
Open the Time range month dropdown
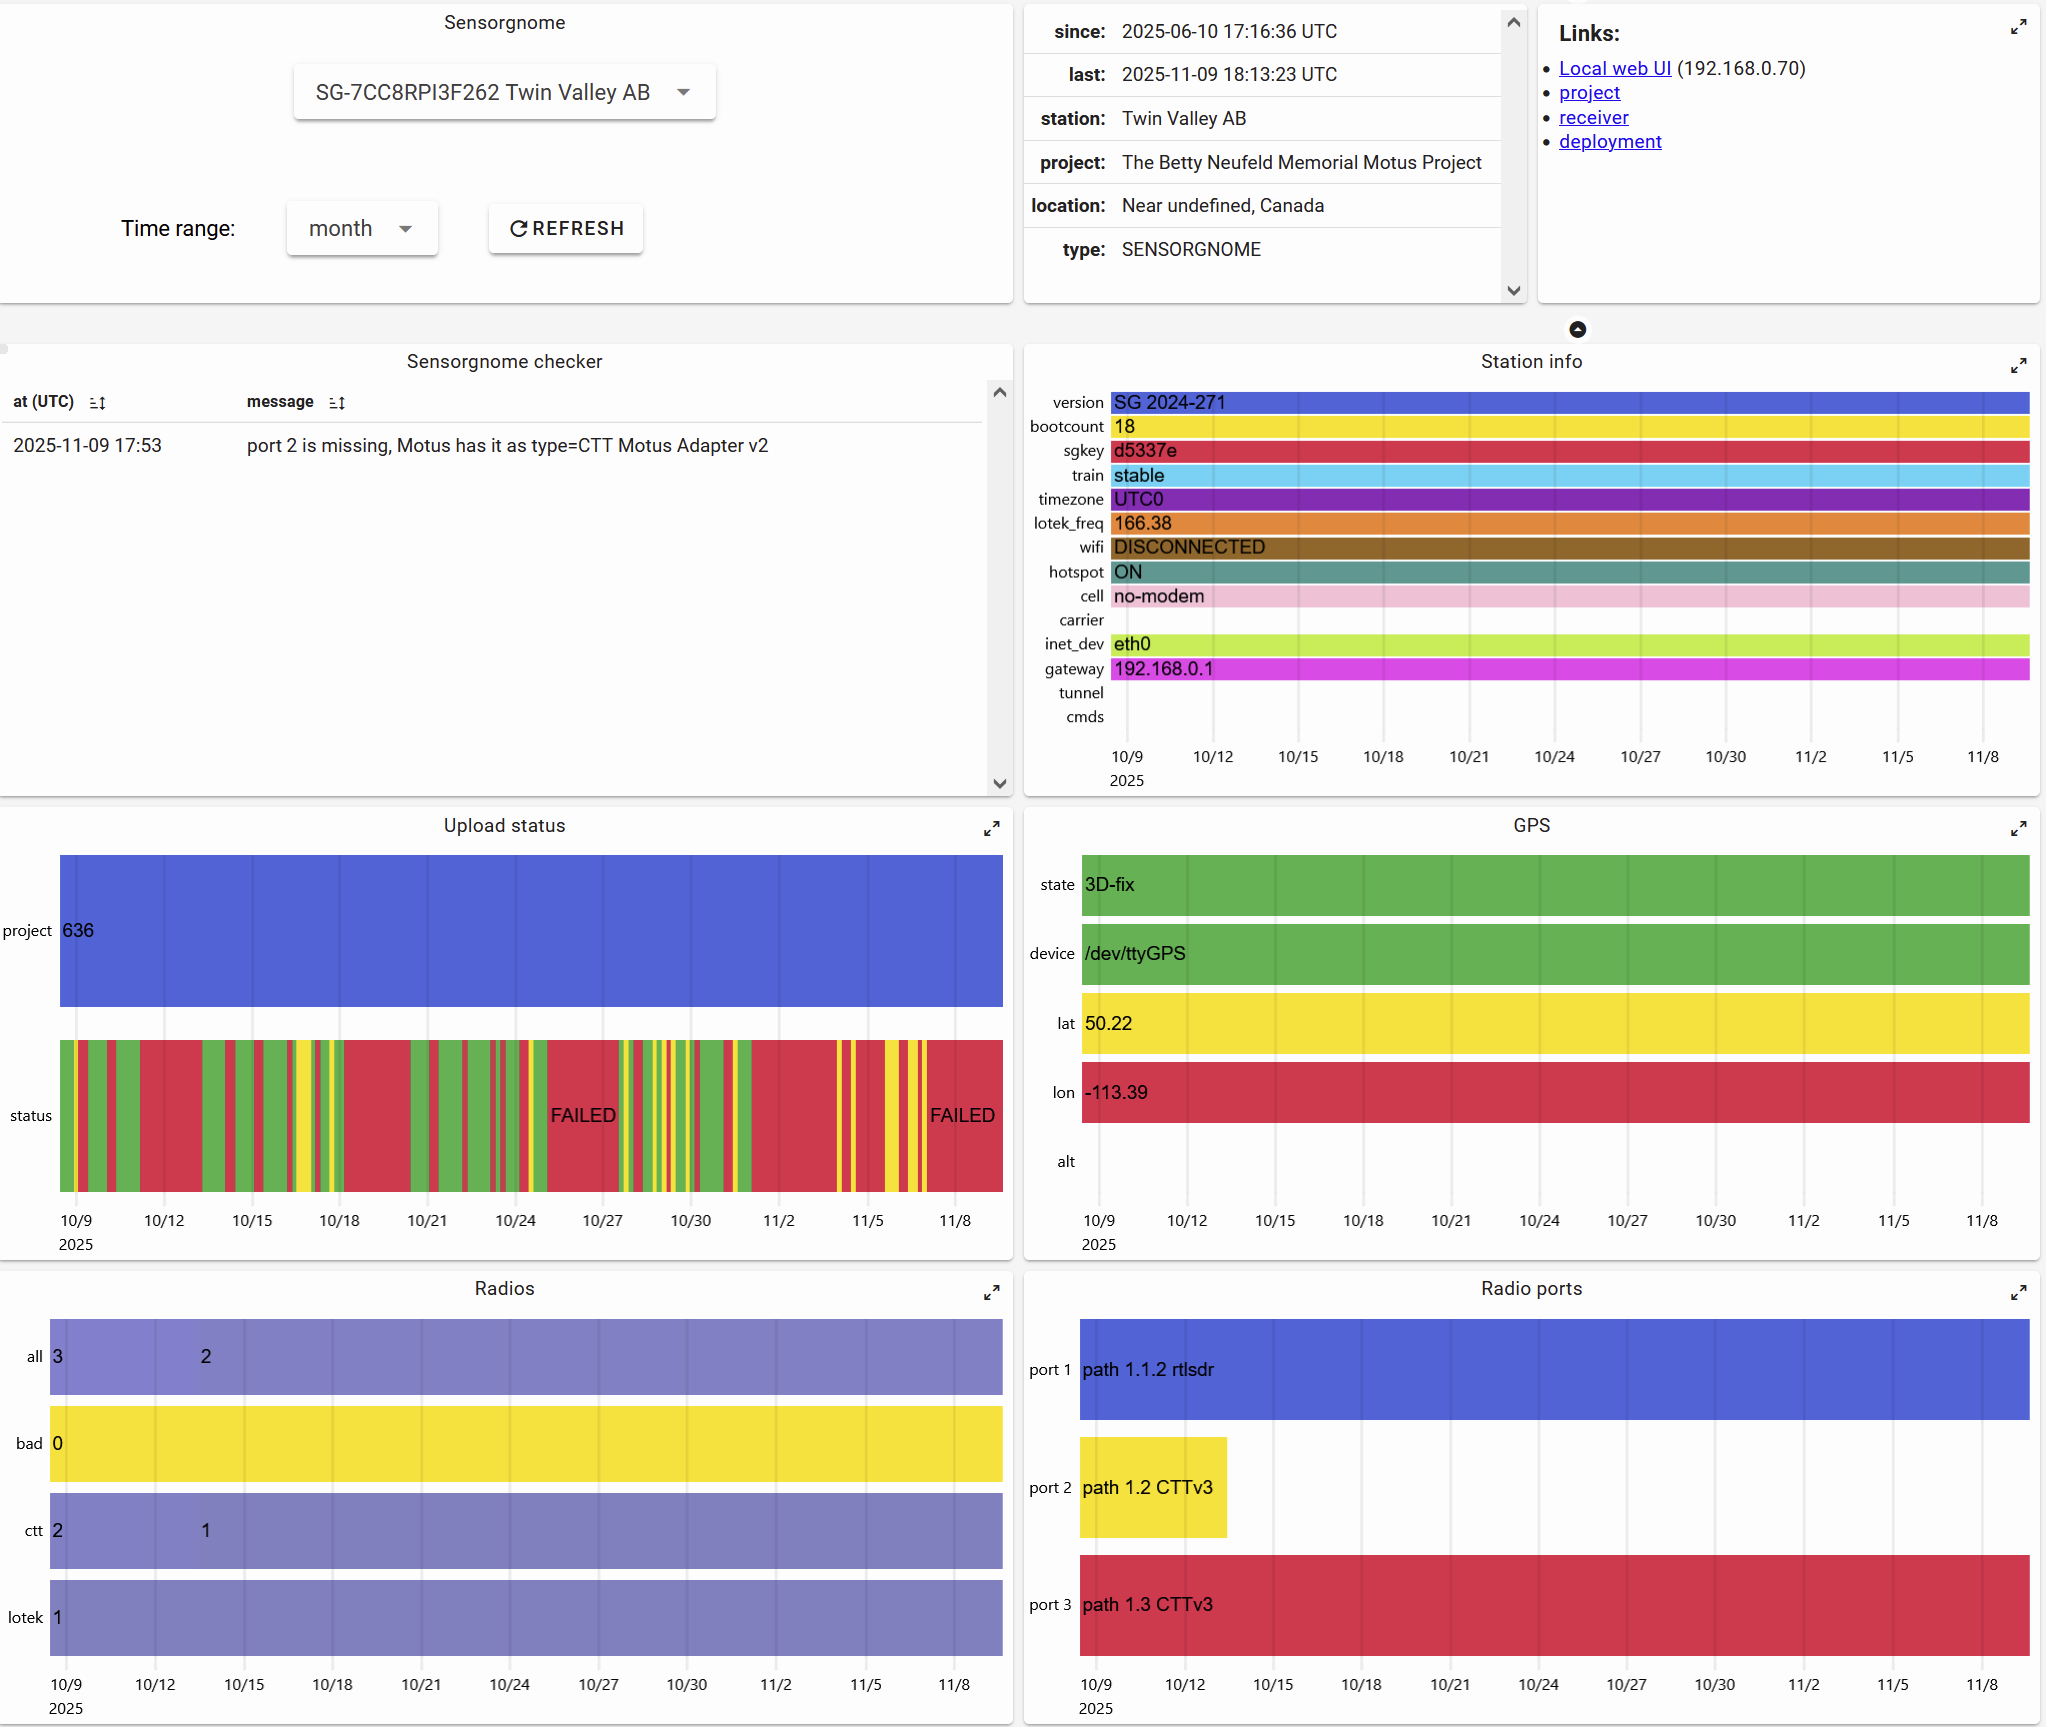tap(361, 228)
